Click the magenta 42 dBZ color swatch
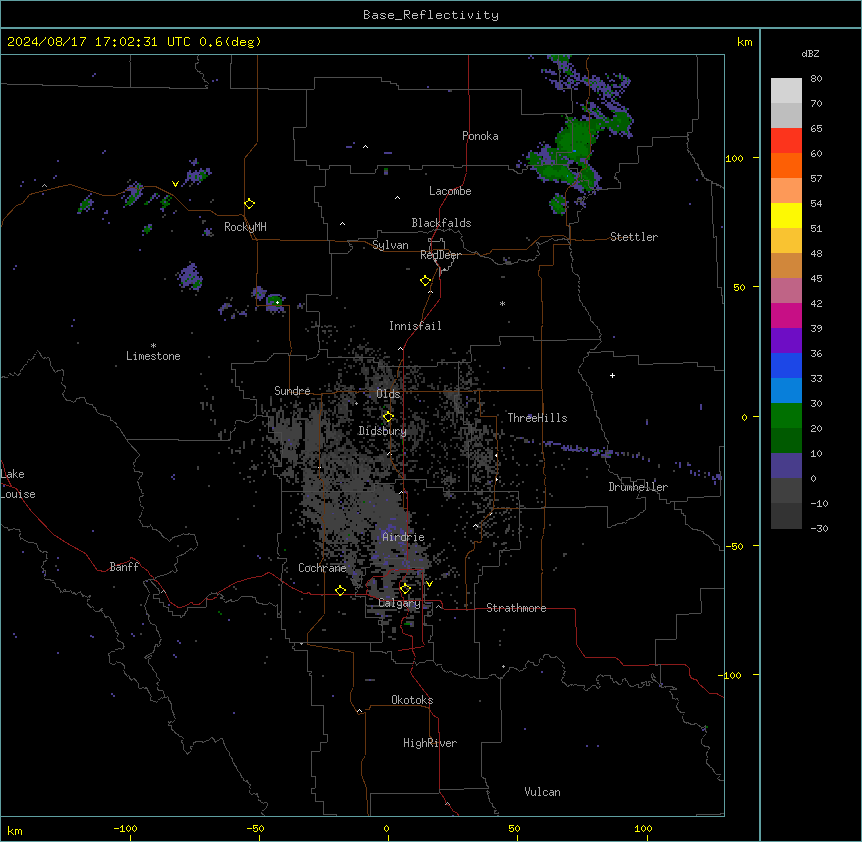The width and height of the screenshot is (862, 842). point(786,315)
